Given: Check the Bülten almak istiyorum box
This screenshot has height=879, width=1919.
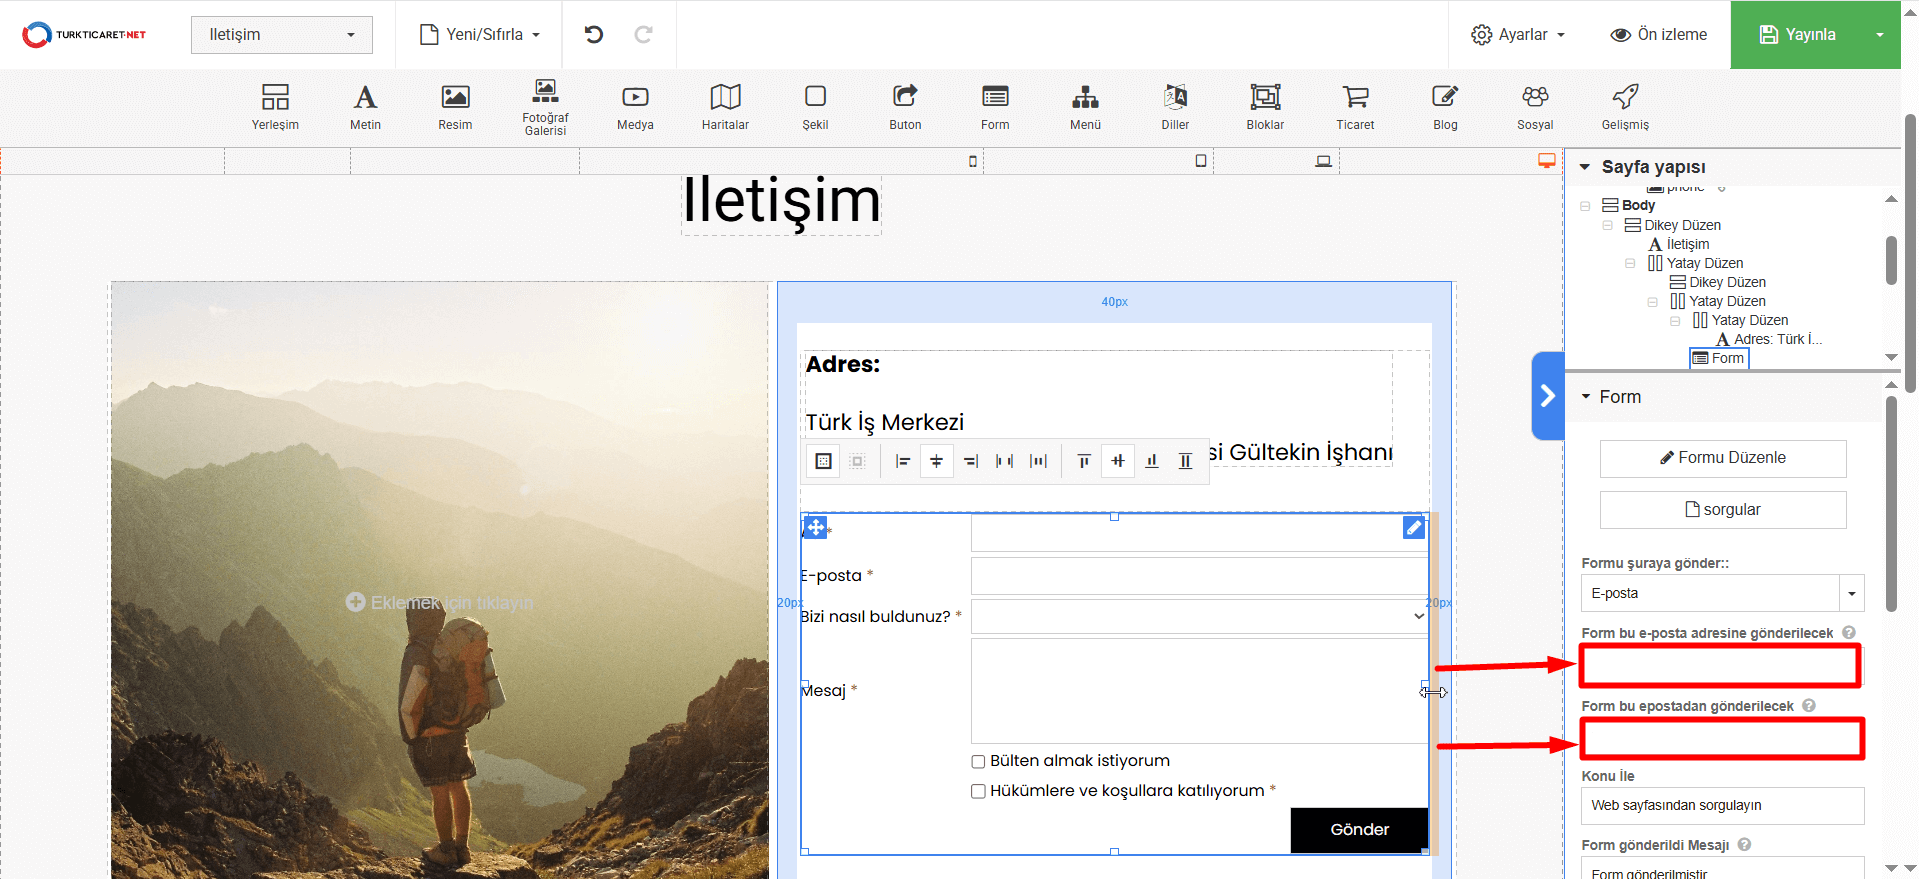Looking at the screenshot, I should (x=978, y=762).
